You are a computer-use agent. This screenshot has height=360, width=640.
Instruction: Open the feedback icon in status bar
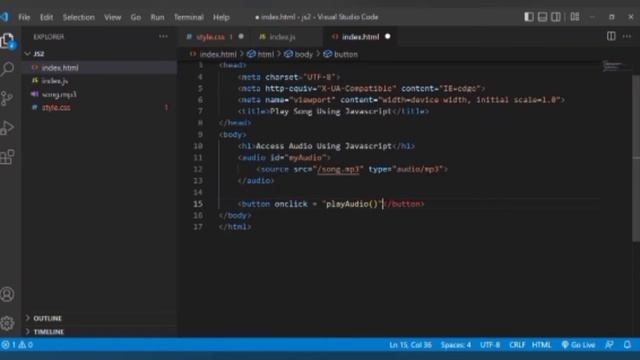point(609,345)
